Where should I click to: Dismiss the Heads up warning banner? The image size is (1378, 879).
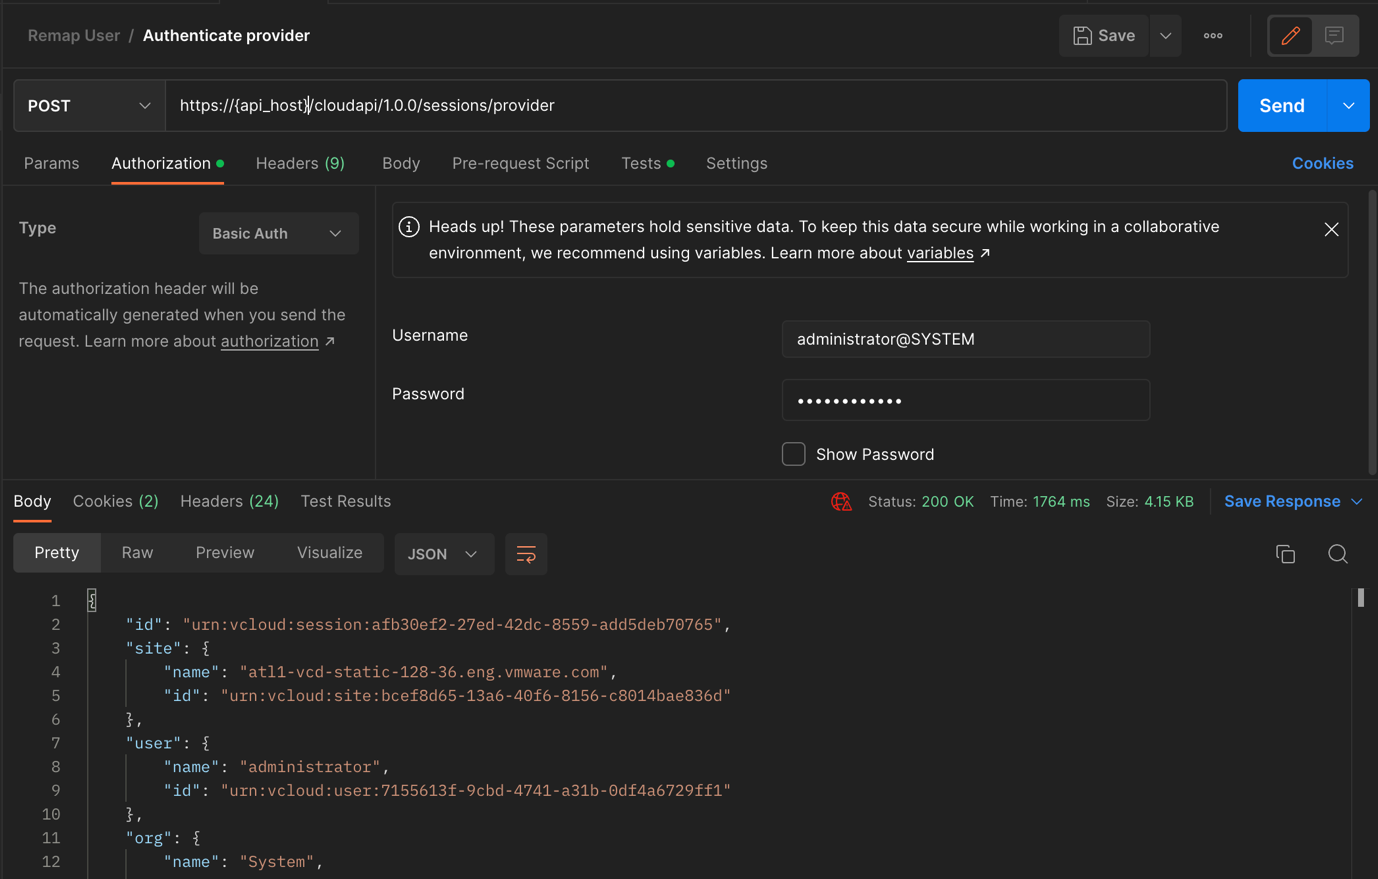point(1331,230)
